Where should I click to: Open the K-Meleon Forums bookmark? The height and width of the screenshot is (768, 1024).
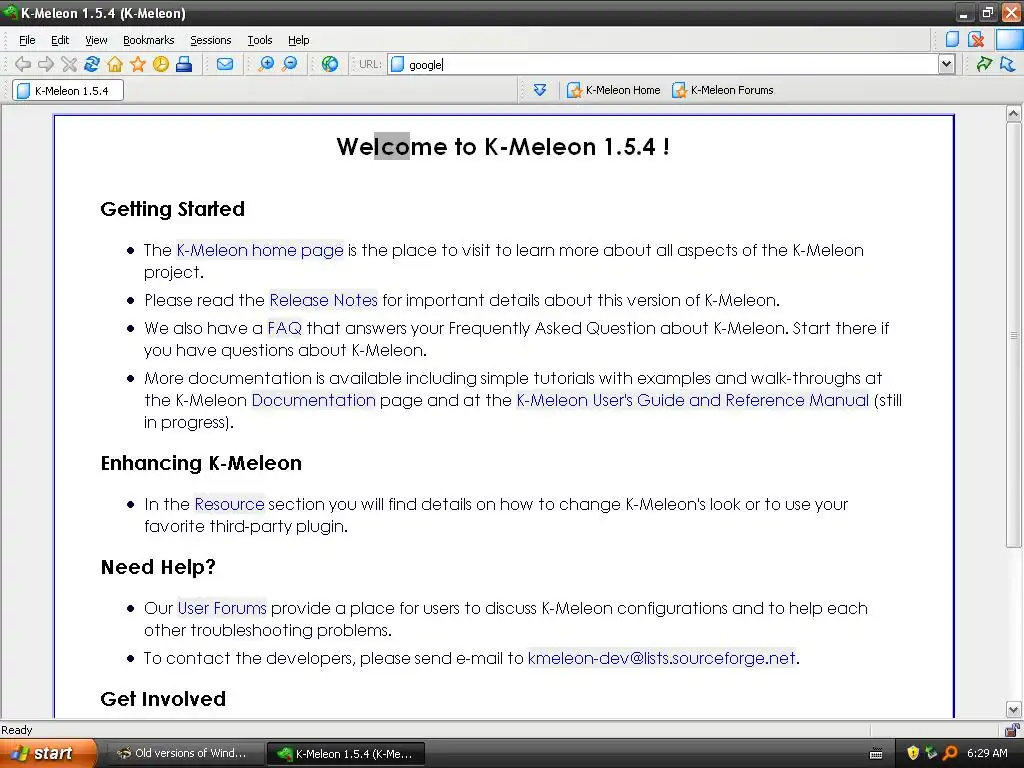pos(723,90)
